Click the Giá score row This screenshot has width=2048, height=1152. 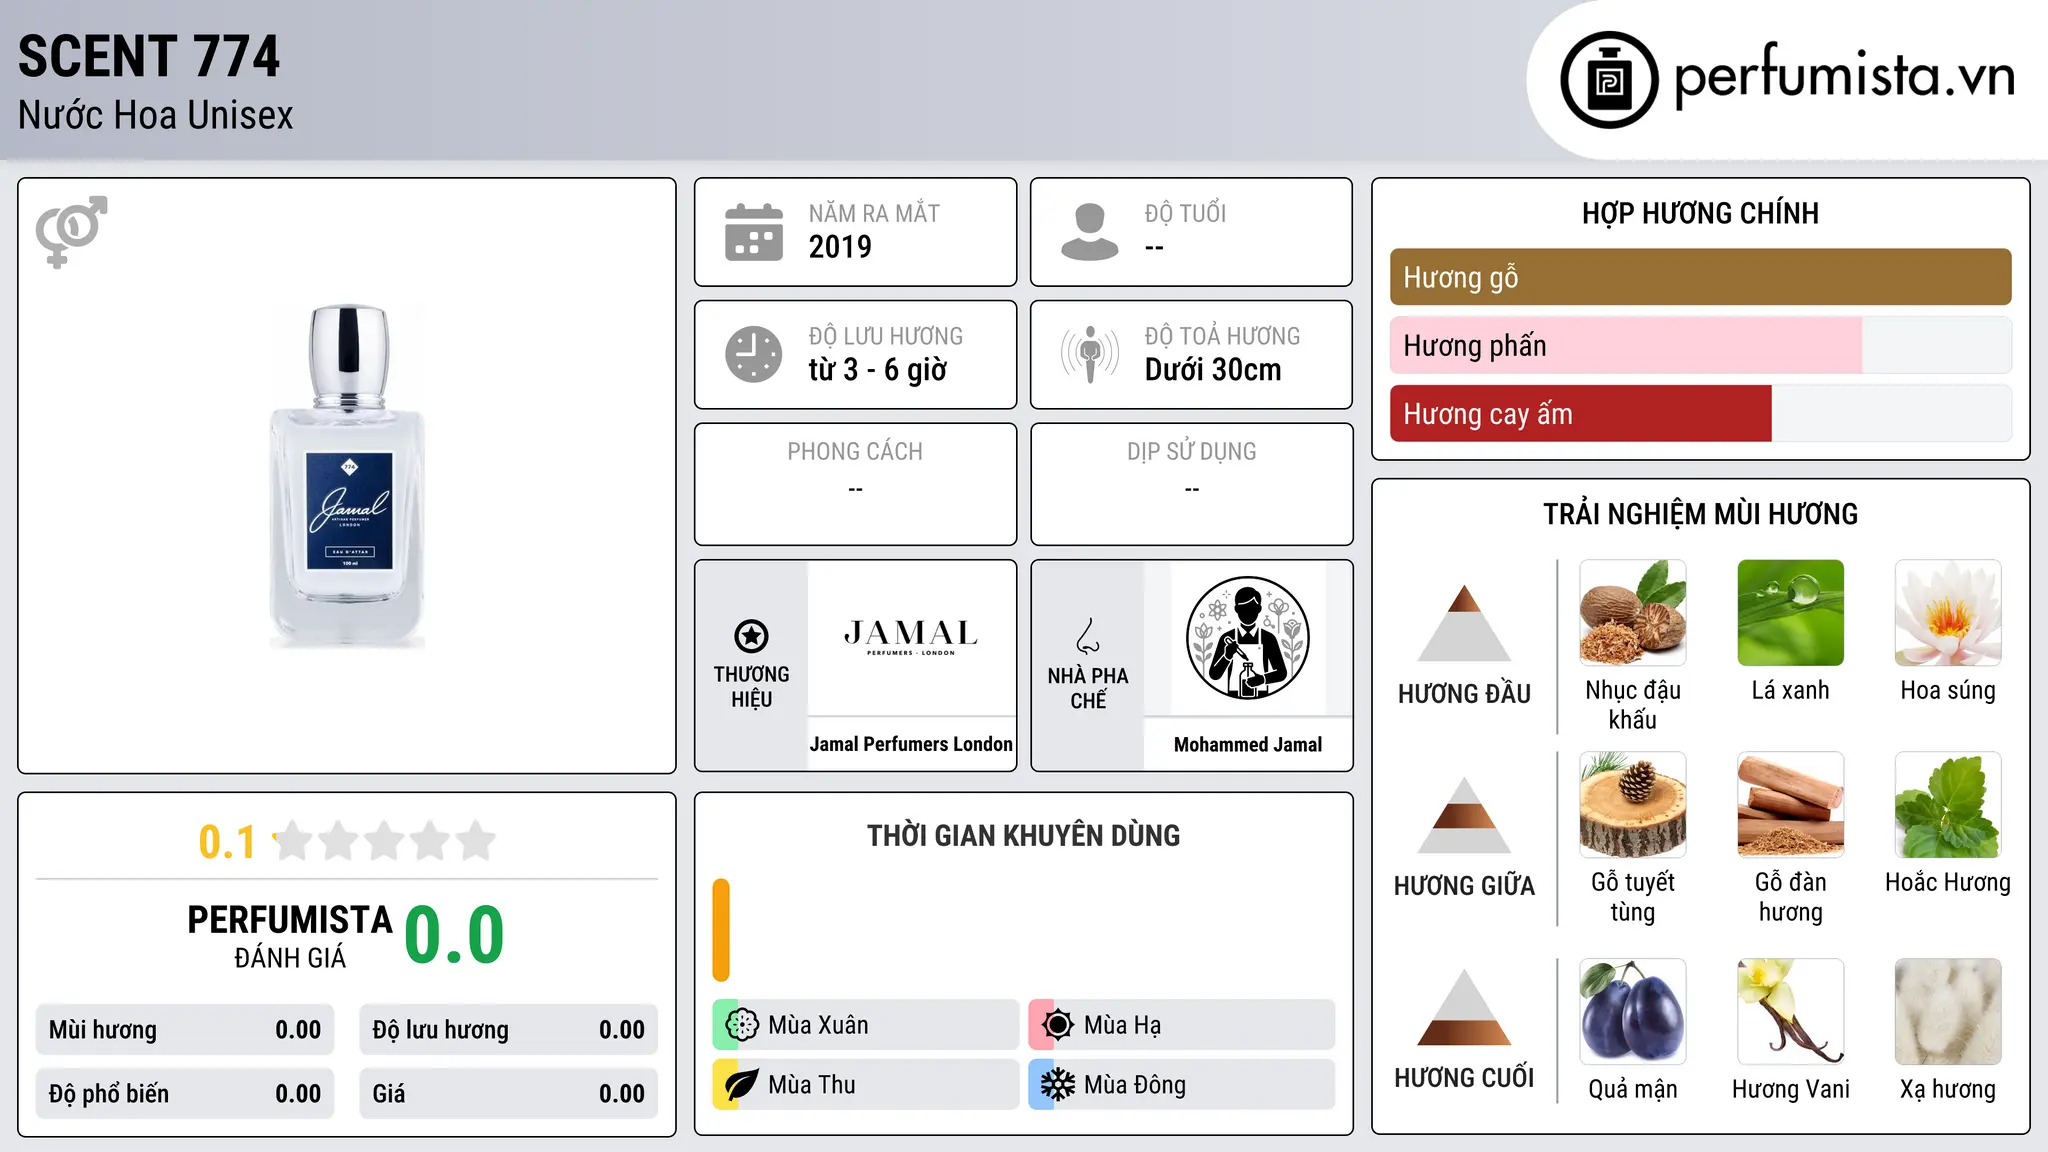click(508, 1094)
